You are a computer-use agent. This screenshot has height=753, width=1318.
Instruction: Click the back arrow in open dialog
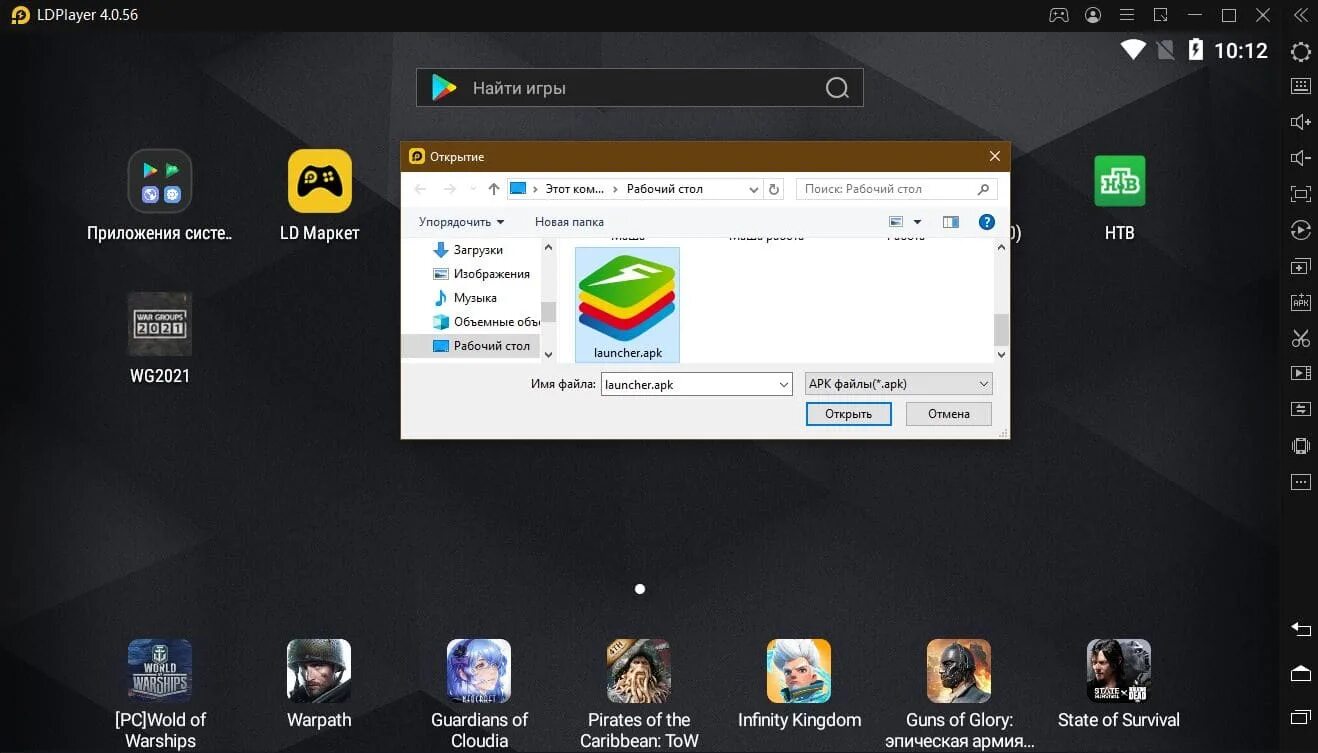coord(421,189)
